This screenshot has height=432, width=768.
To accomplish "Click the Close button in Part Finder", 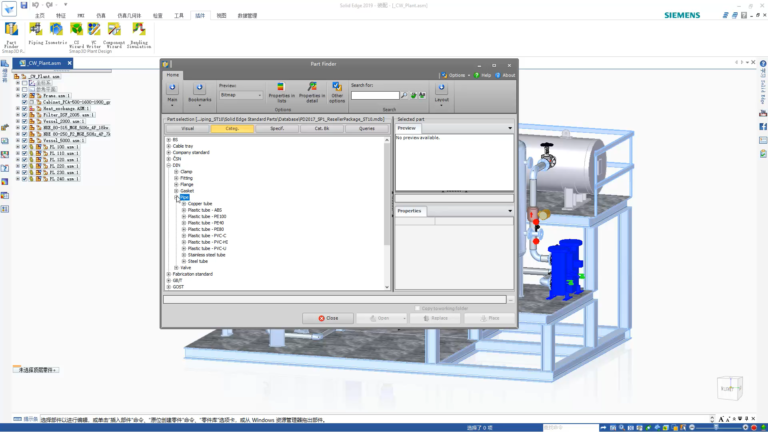I will pos(328,318).
